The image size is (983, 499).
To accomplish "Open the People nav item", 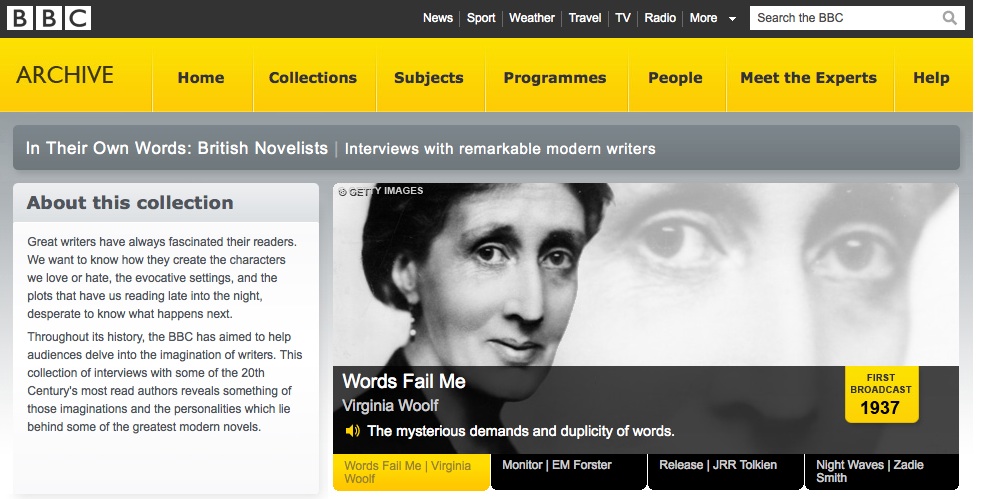I will tap(675, 78).
